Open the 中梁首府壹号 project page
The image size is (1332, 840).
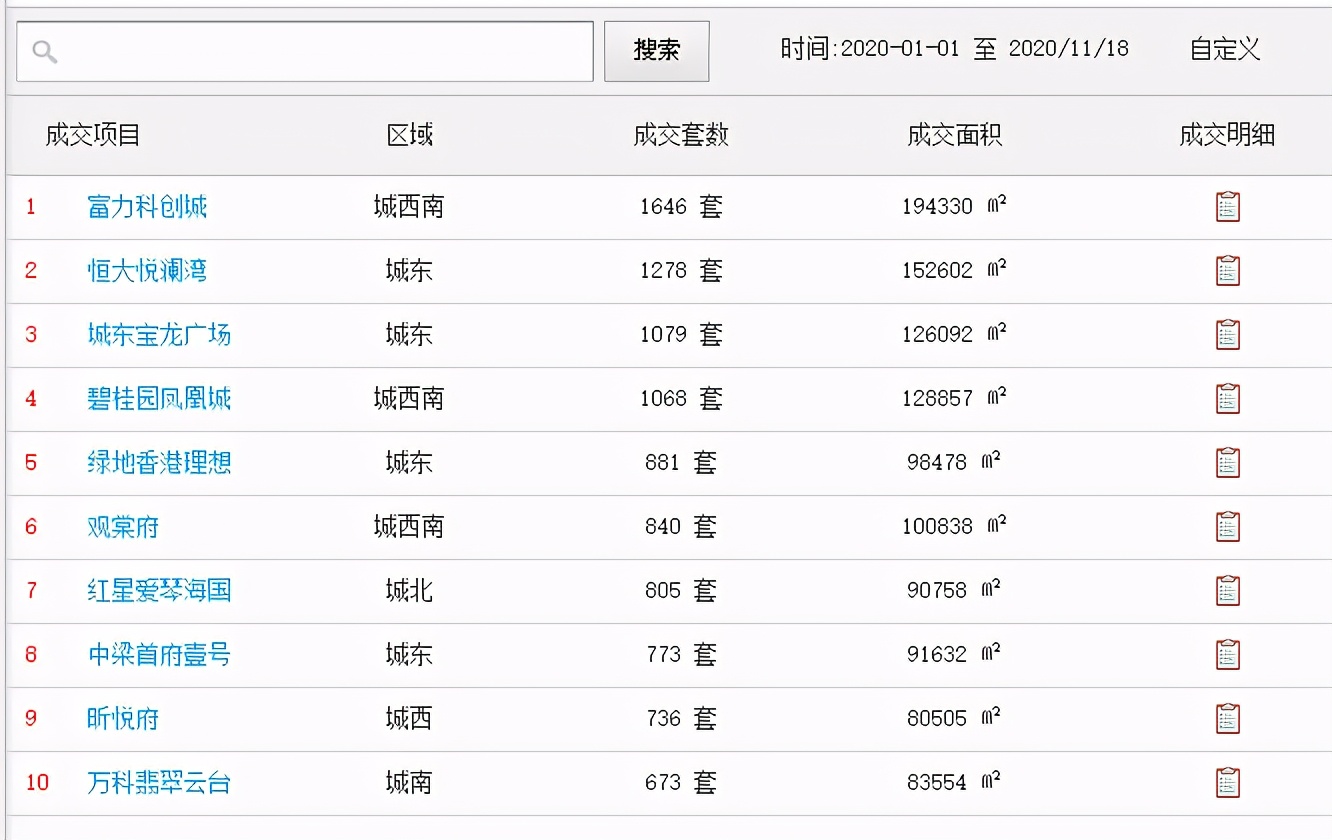point(159,654)
